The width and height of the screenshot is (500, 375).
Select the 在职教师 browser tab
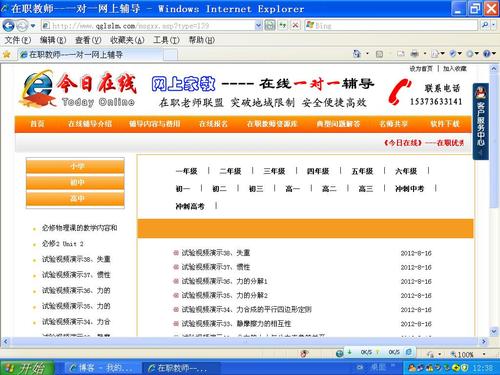coord(90,55)
